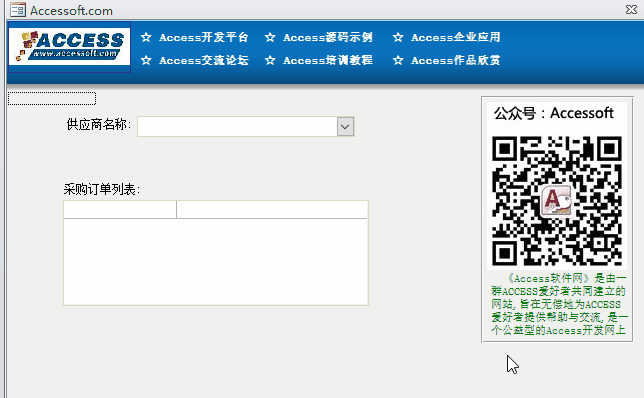Click the 供应商名称 label
This screenshot has height=398, width=644.
coord(99,124)
